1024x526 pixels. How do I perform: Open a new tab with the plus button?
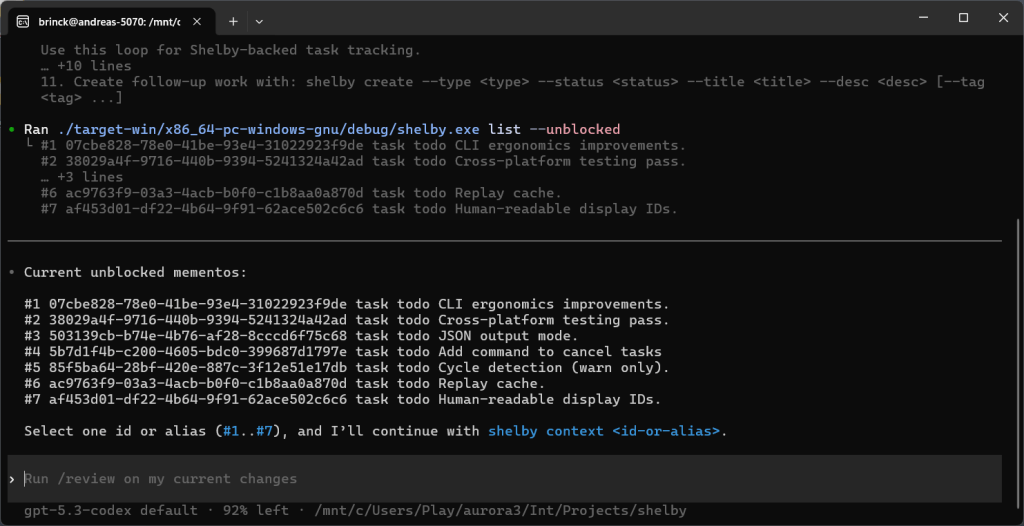(x=232, y=20)
